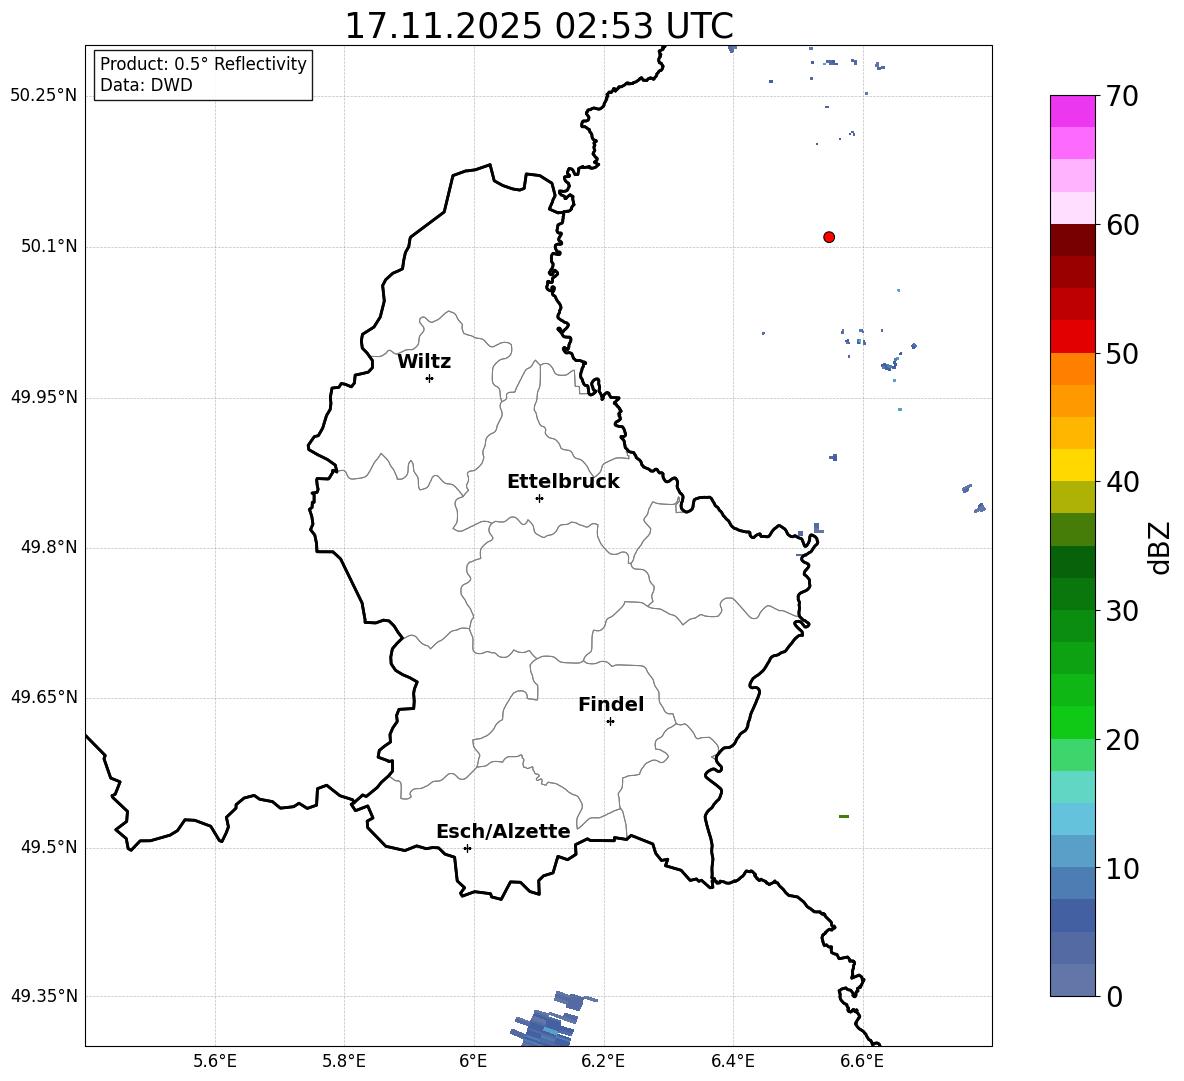Screen dimensions: 1184x1081
Task: Click the red radar site marker
Action: coord(829,237)
